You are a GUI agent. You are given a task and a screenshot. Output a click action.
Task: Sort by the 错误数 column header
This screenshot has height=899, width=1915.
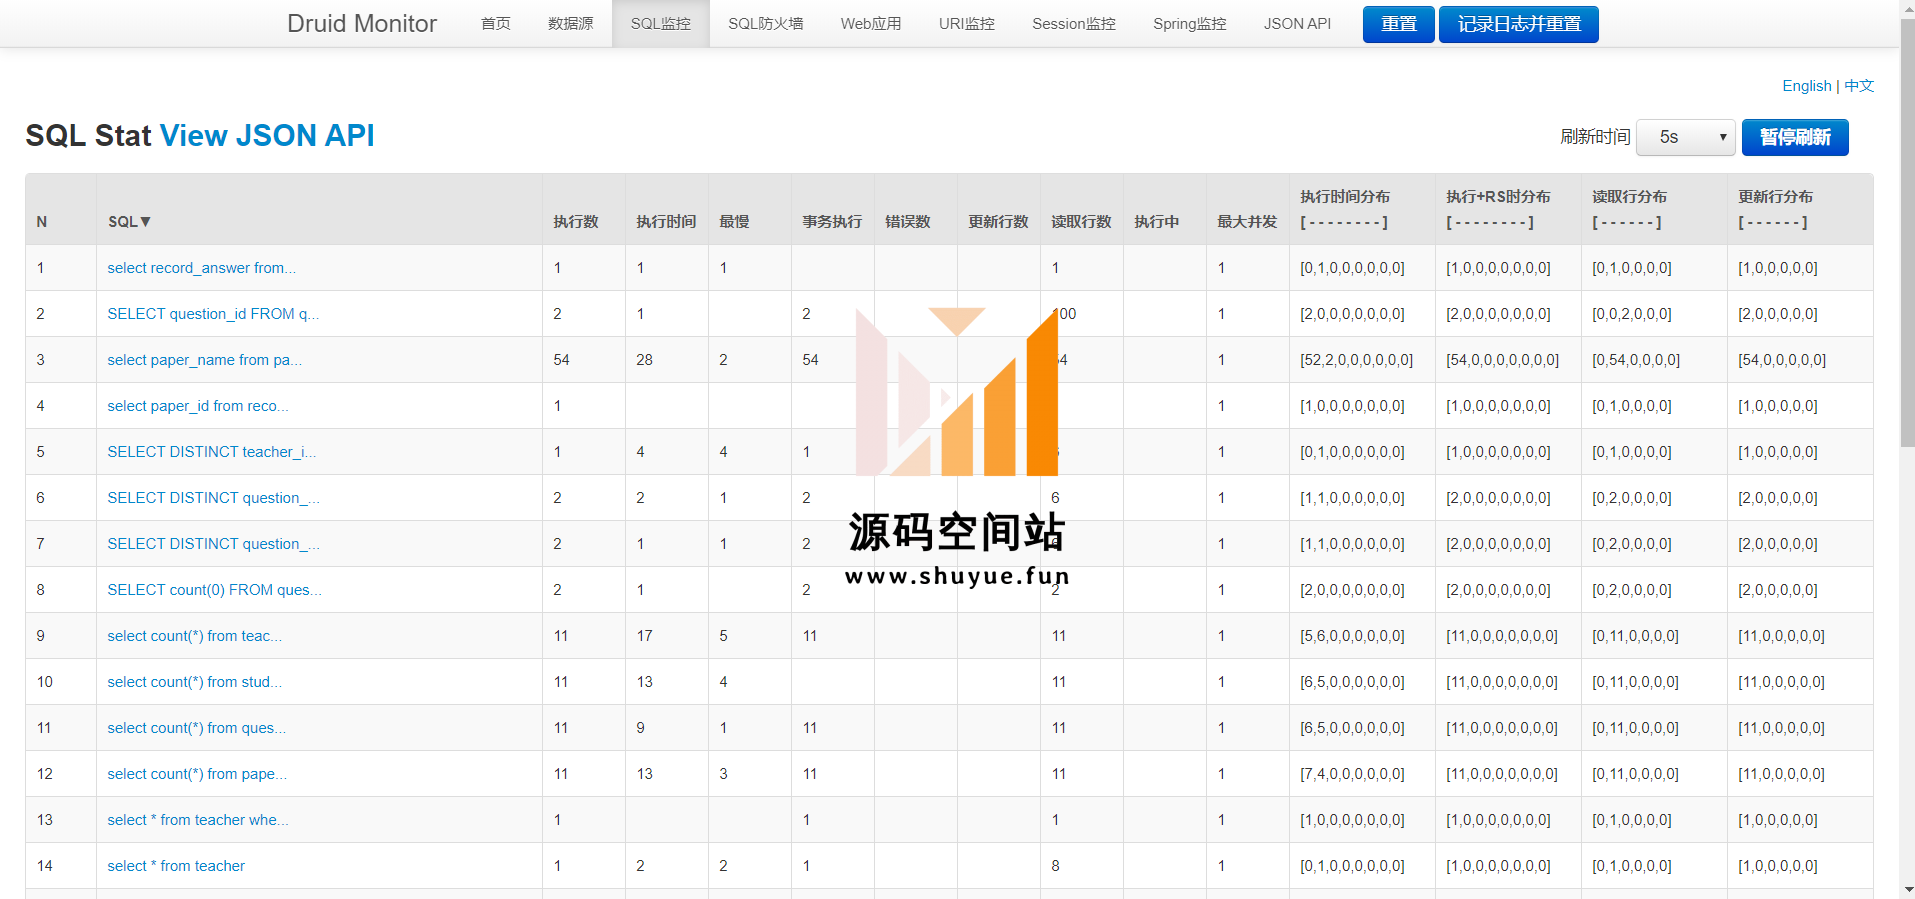click(x=908, y=222)
